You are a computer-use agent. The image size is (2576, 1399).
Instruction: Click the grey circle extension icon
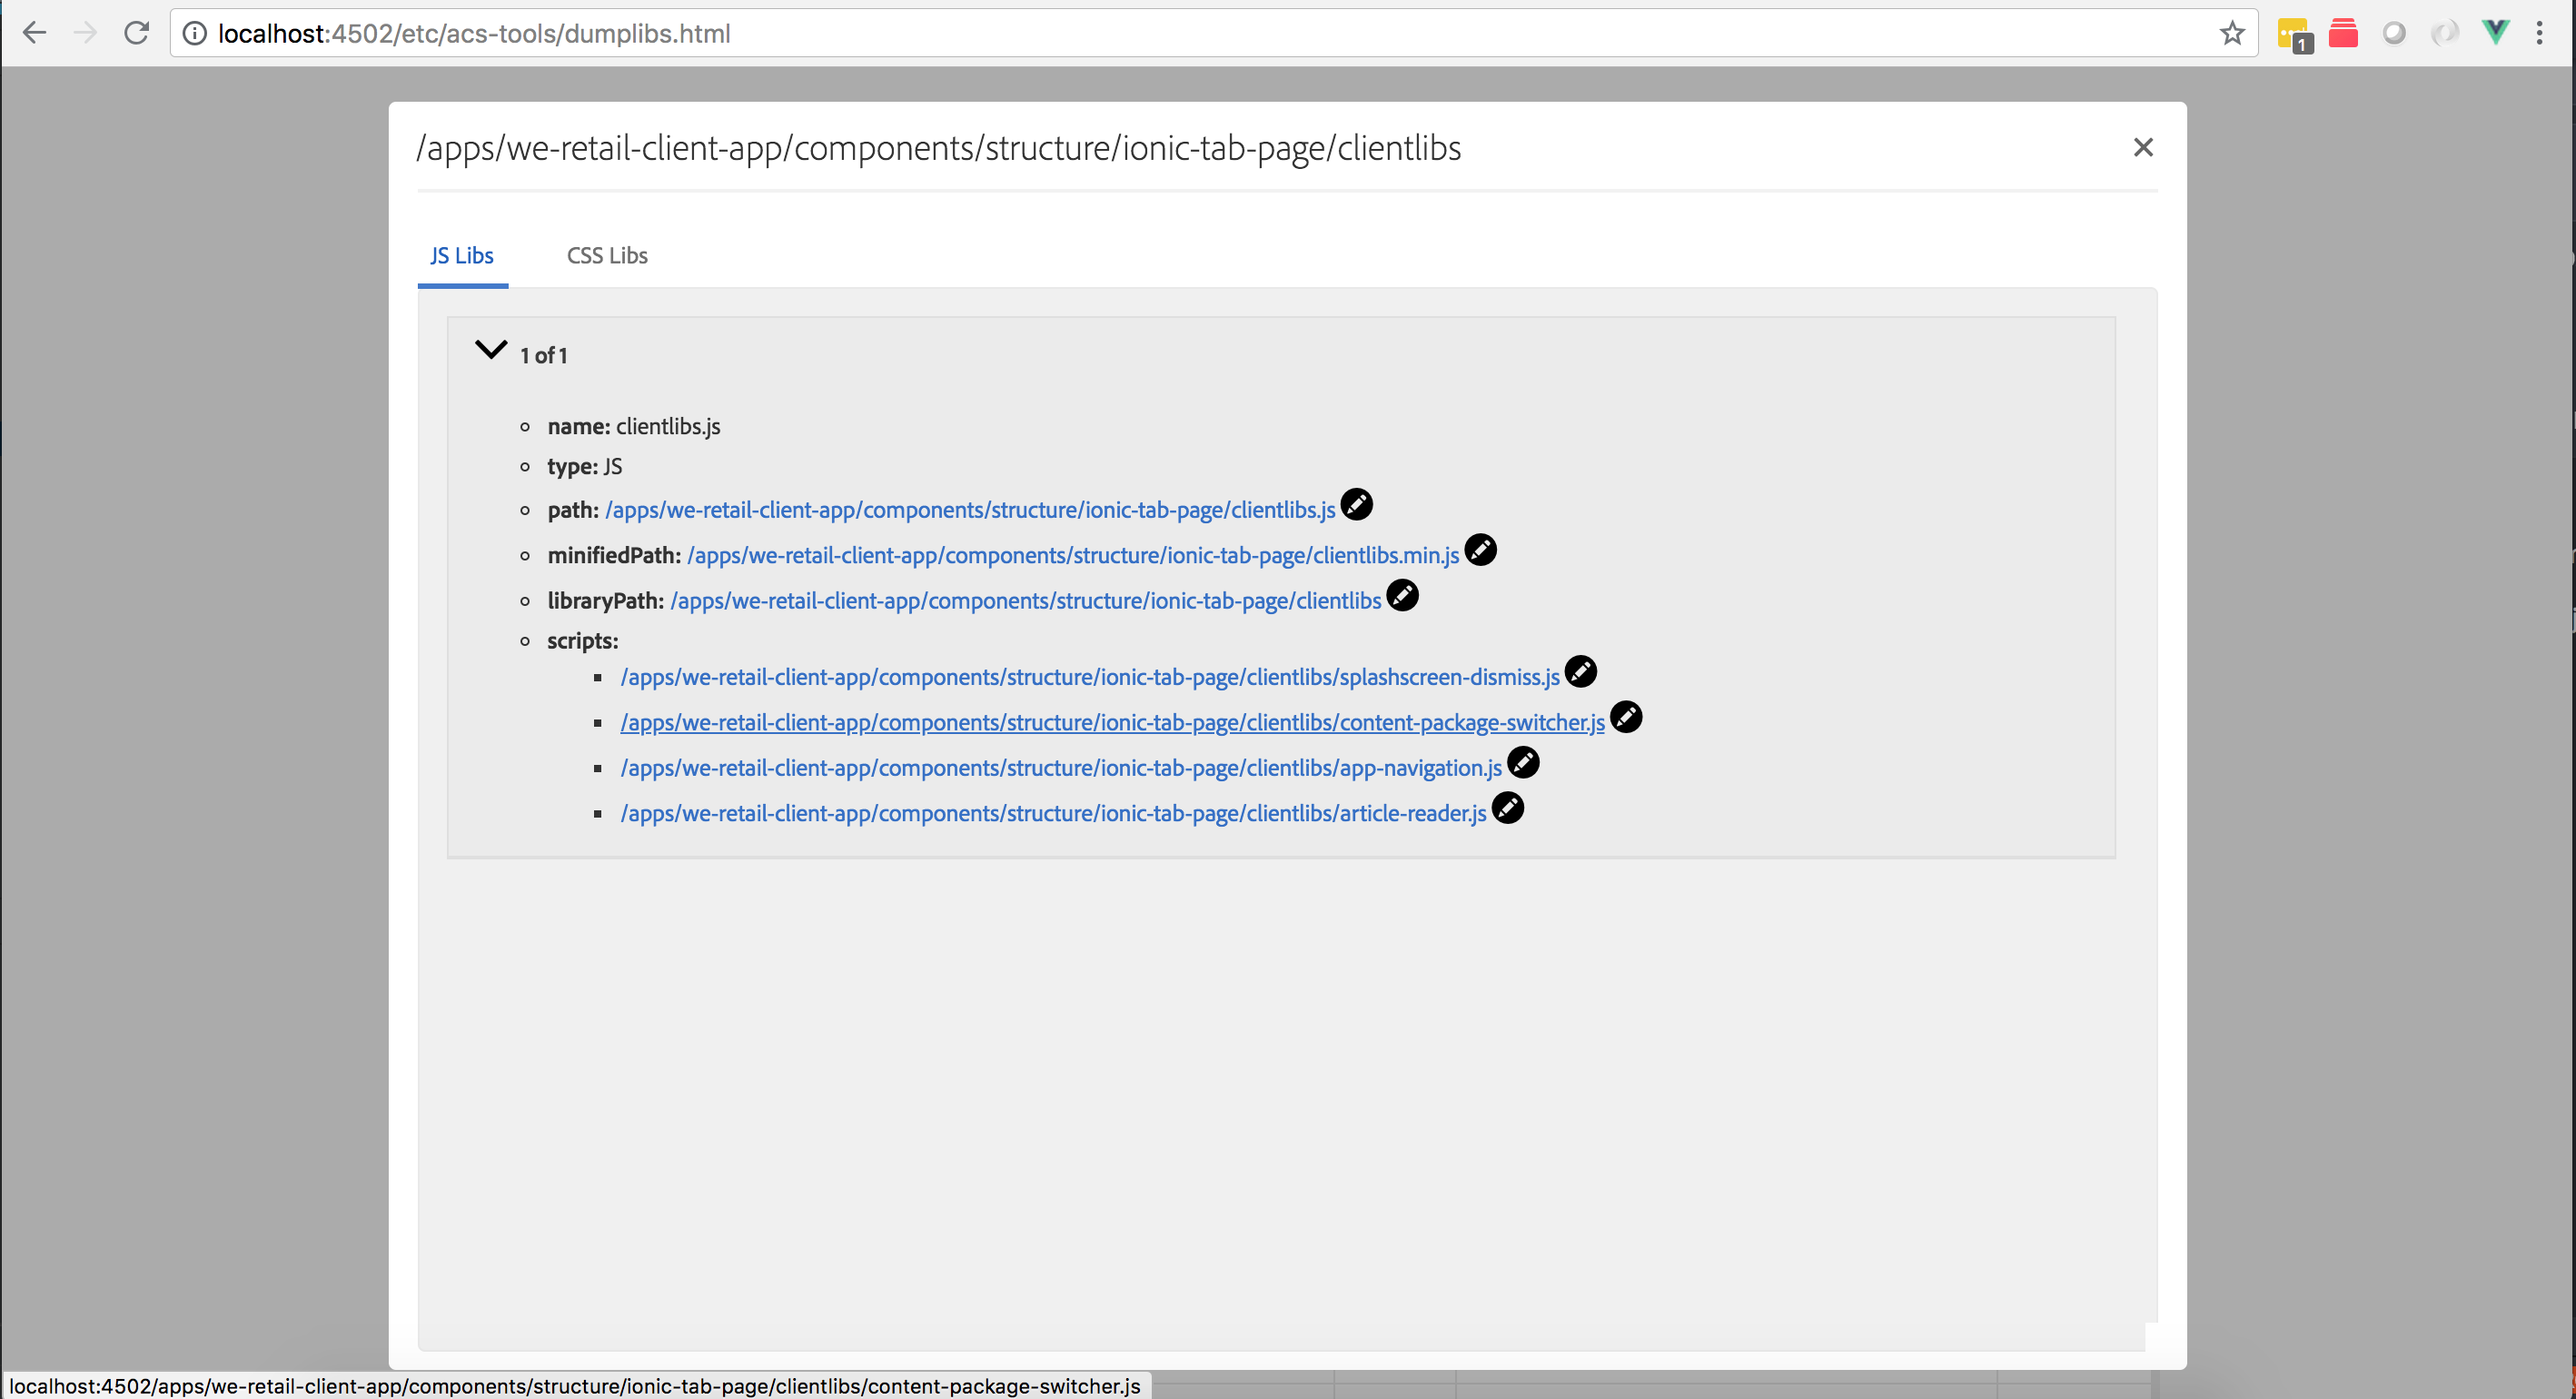[x=2394, y=33]
